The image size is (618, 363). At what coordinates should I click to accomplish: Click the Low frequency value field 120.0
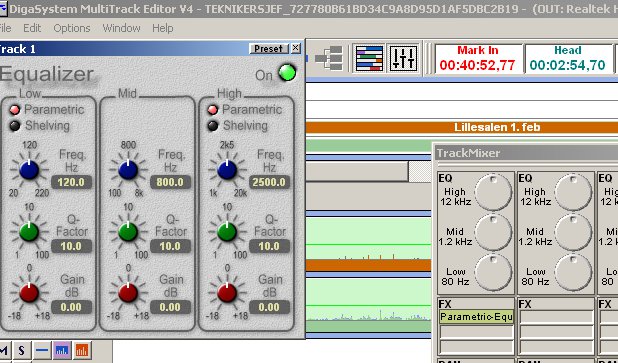[x=71, y=182]
